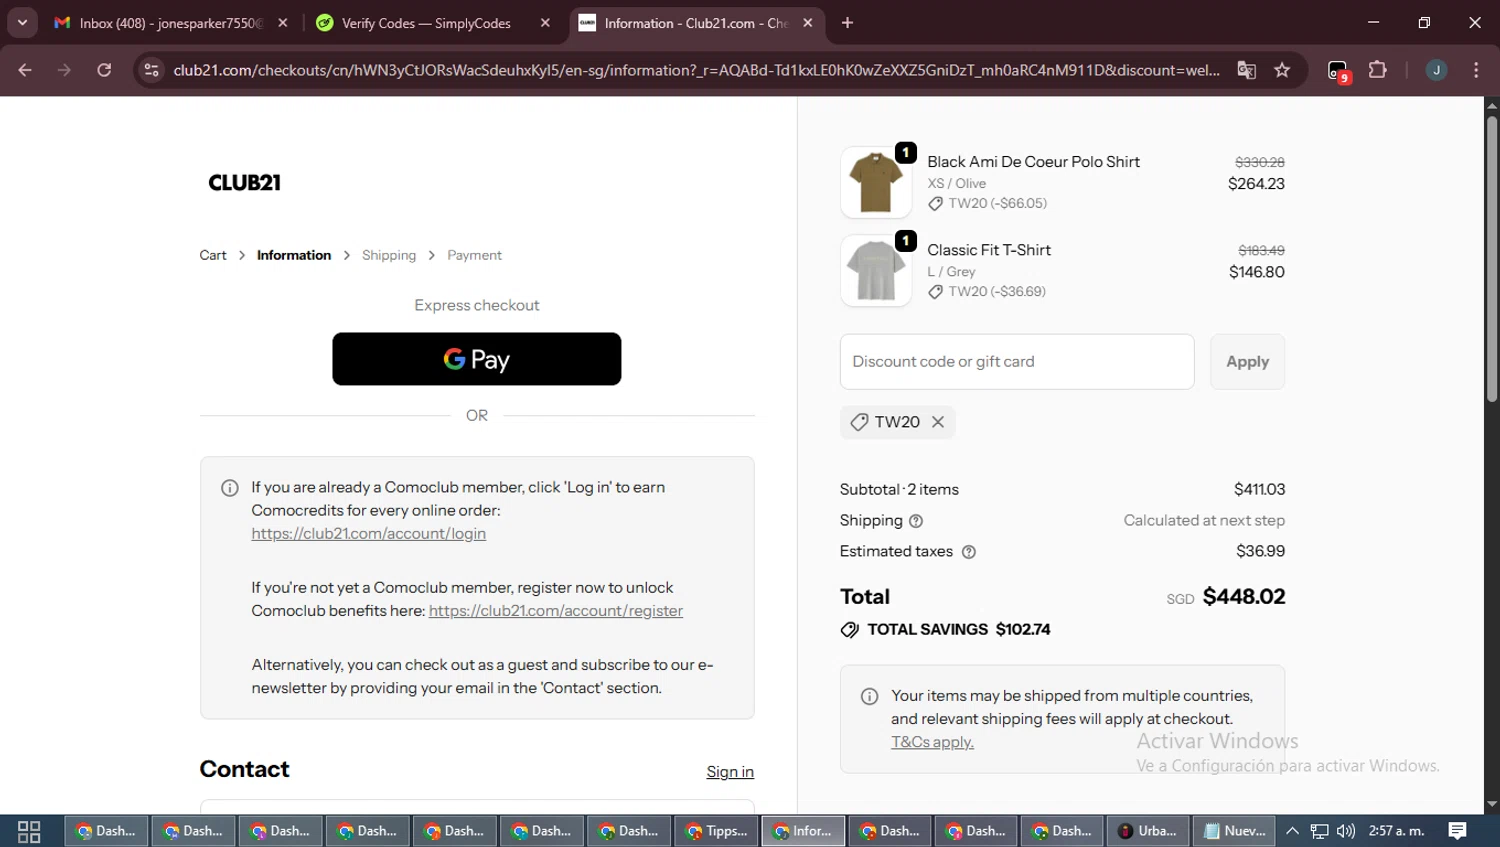Open the club21.com/account/register link
Screen dimensions: 1500x847
tap(556, 610)
